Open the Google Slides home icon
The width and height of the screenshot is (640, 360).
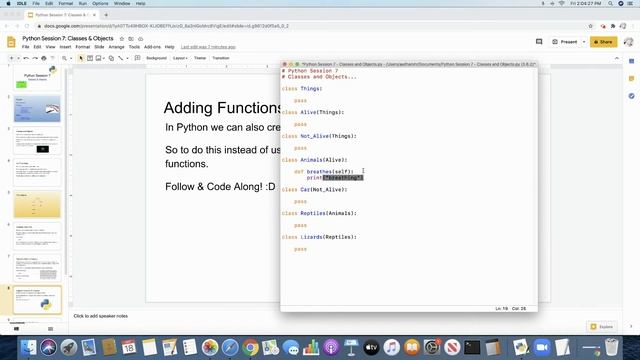click(11, 42)
